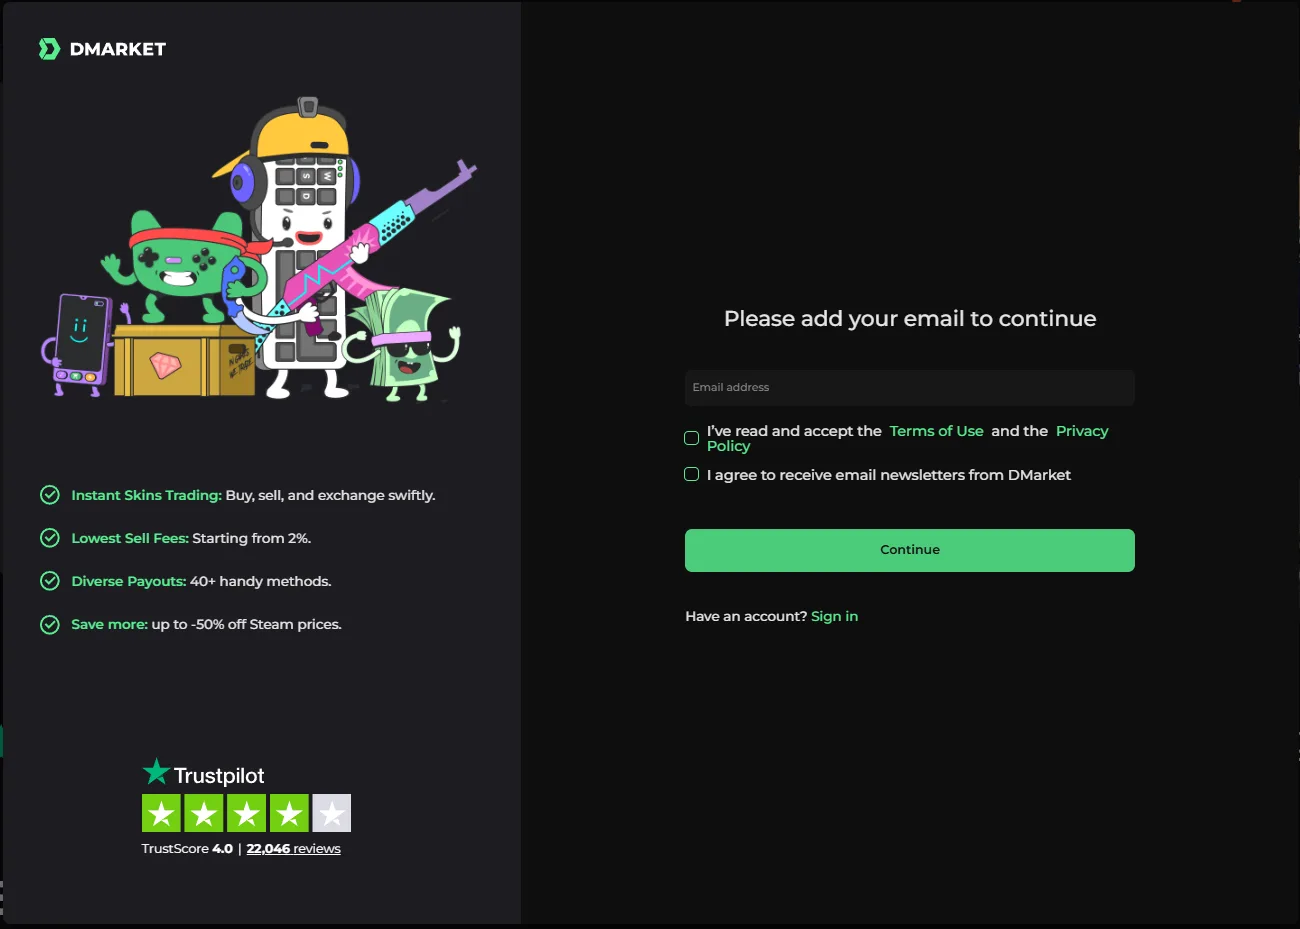Click checkmark icon beside Instant Skins Trading
The width and height of the screenshot is (1300, 929).
[49, 494]
